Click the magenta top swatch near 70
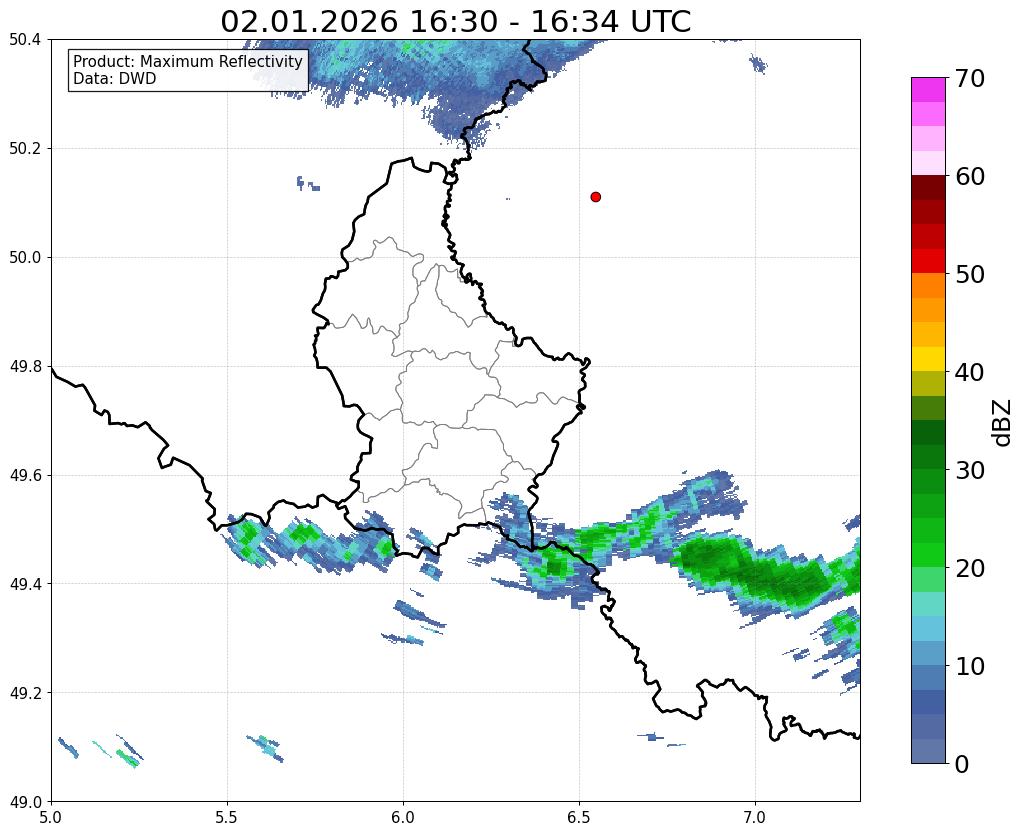 pos(928,89)
